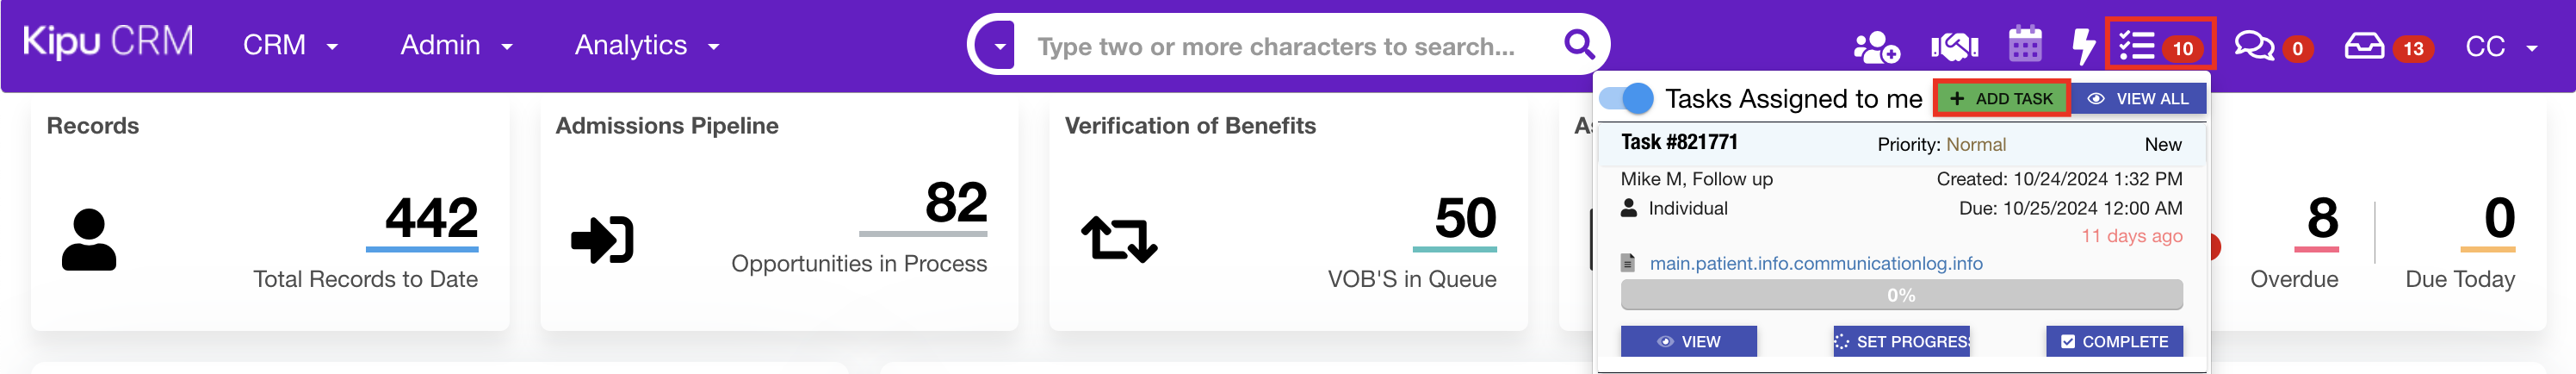The width and height of the screenshot is (2576, 374).
Task: Open the tasks checklist icon
Action: [2136, 46]
